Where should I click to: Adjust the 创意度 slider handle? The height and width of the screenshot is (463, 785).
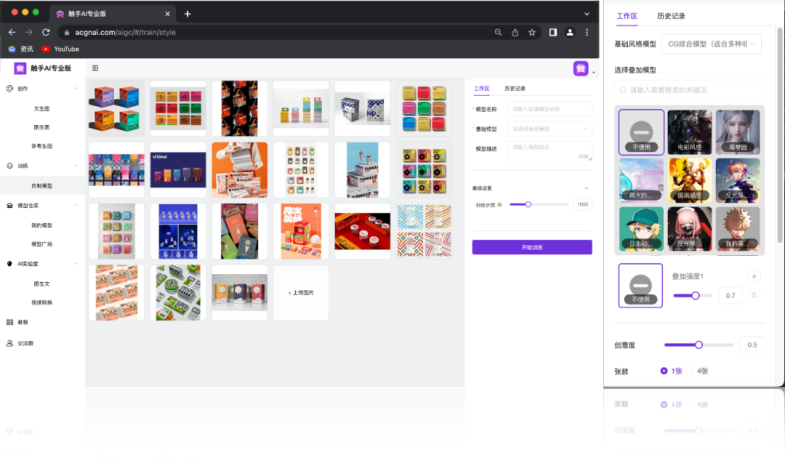[x=699, y=345]
